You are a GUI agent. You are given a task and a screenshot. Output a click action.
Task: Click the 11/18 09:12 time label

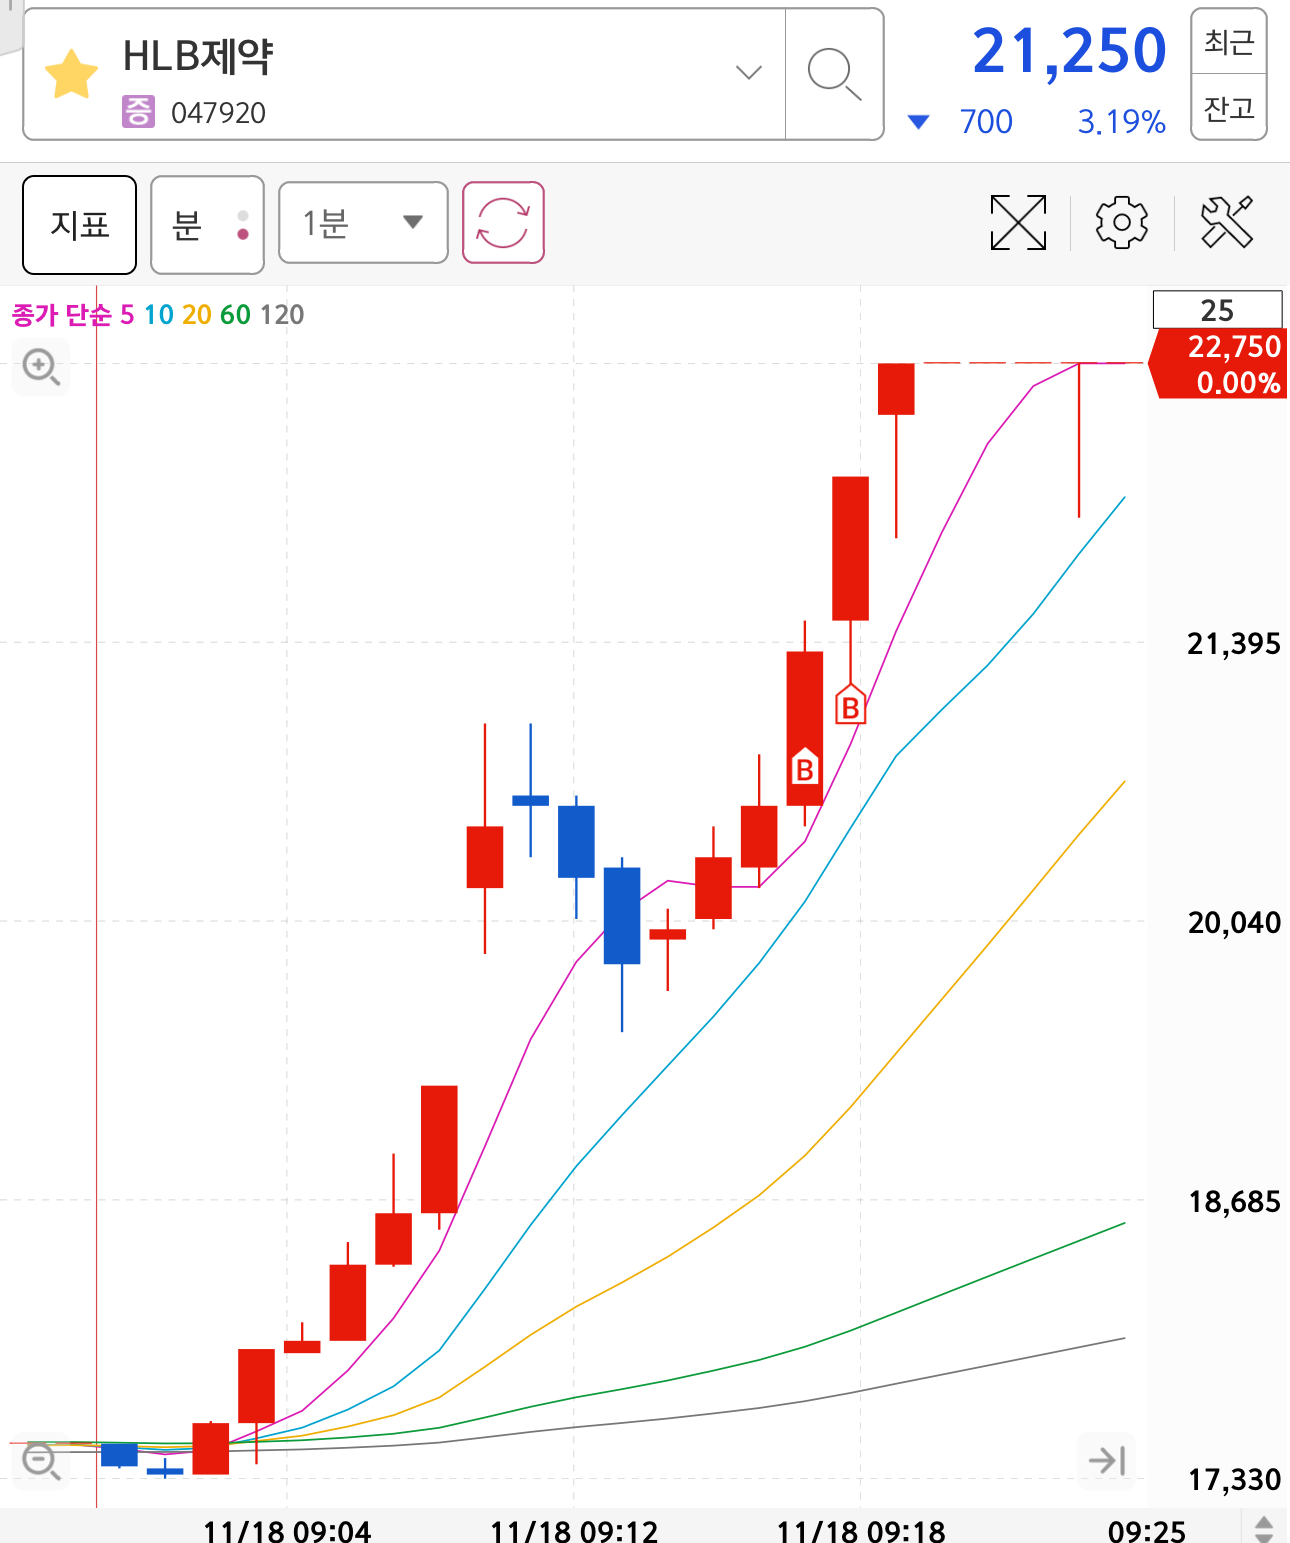pos(574,1530)
